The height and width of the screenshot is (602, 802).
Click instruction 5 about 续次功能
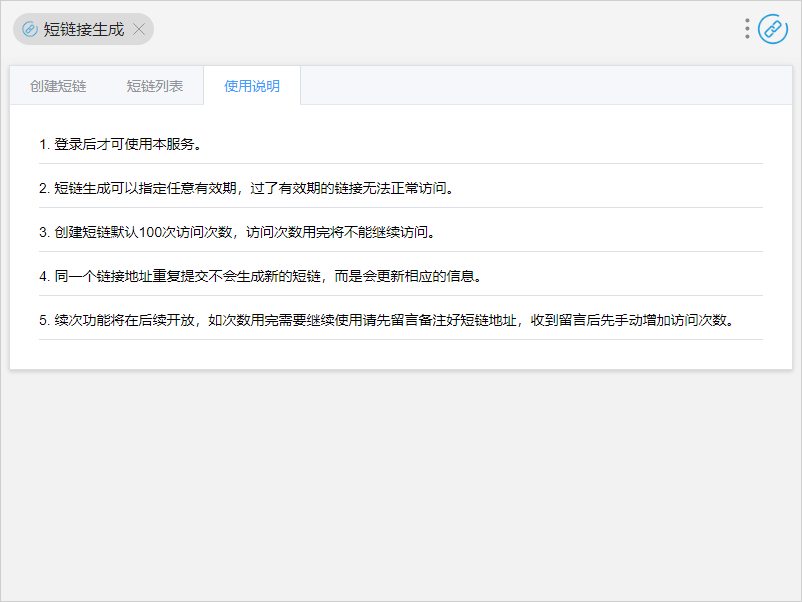387,320
